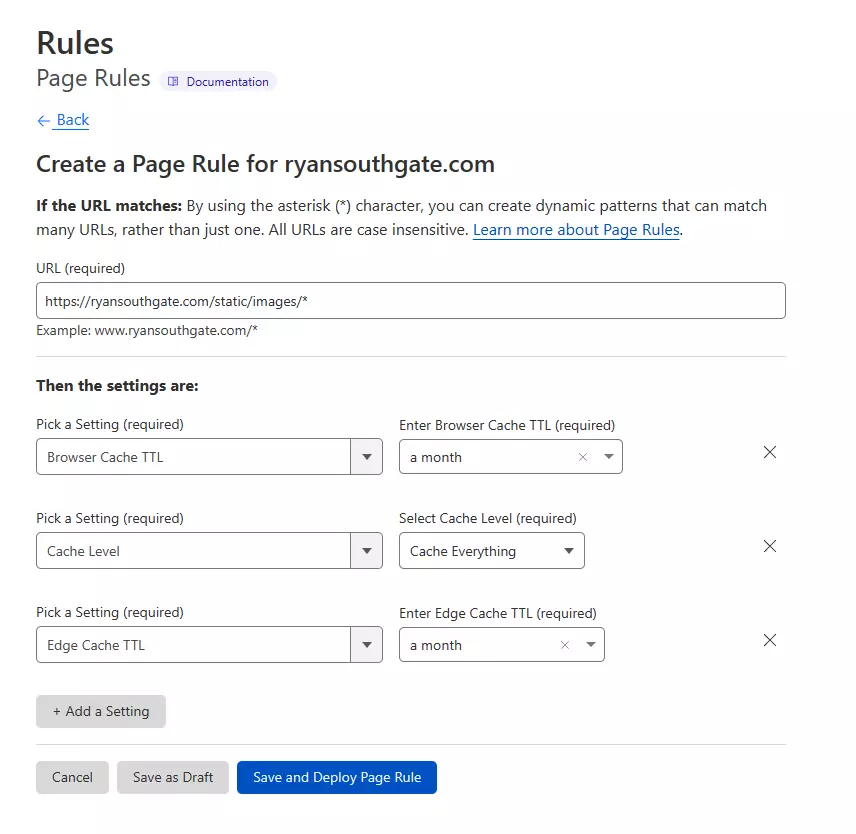The width and height of the screenshot is (856, 834).
Task: Open the 'Enter Browser Cache TTL' dropdown
Action: [606, 456]
